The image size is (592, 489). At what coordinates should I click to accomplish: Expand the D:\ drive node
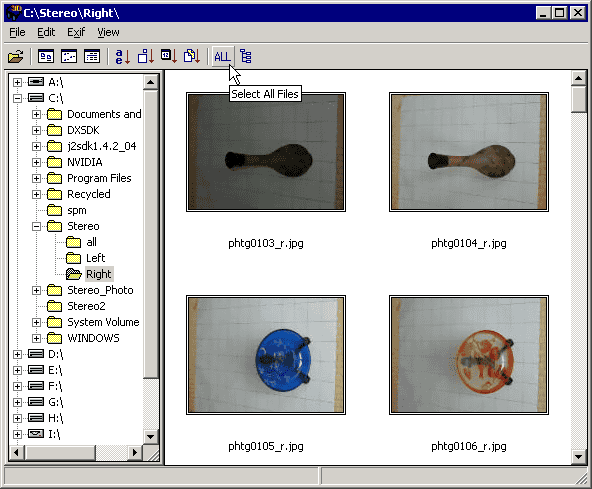(17, 354)
